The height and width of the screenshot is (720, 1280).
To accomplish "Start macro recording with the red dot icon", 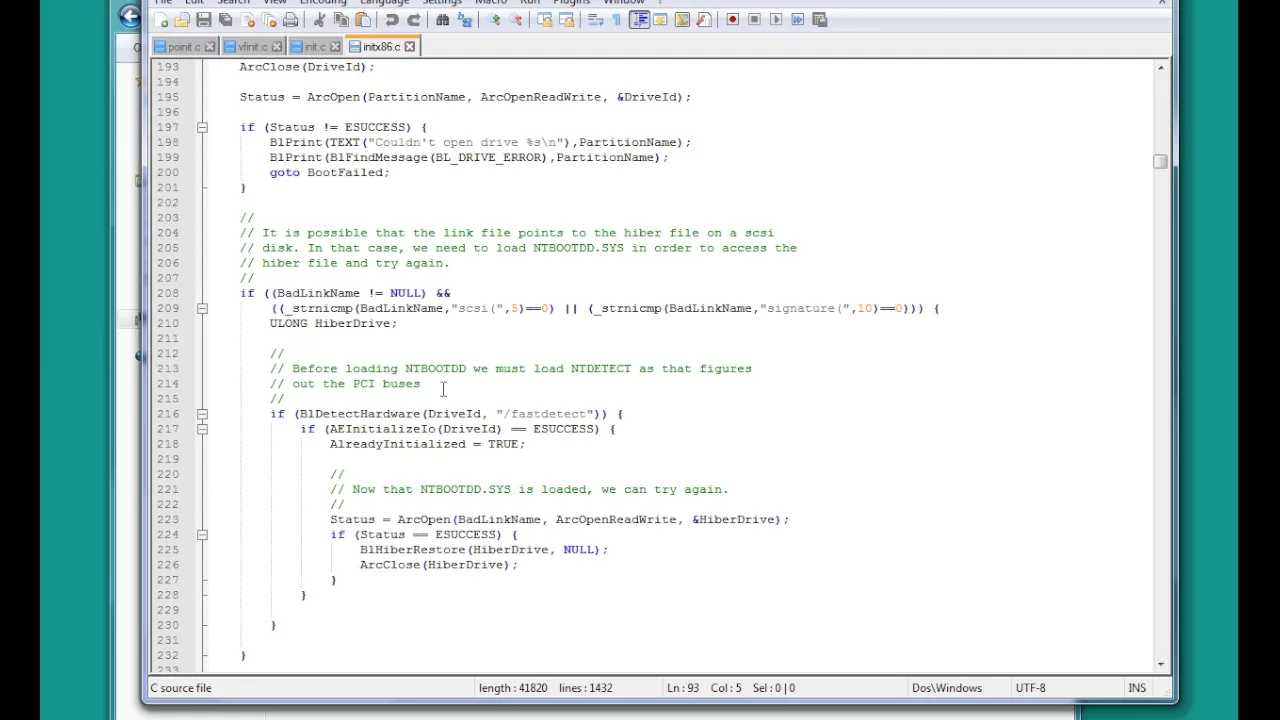I will click(733, 19).
